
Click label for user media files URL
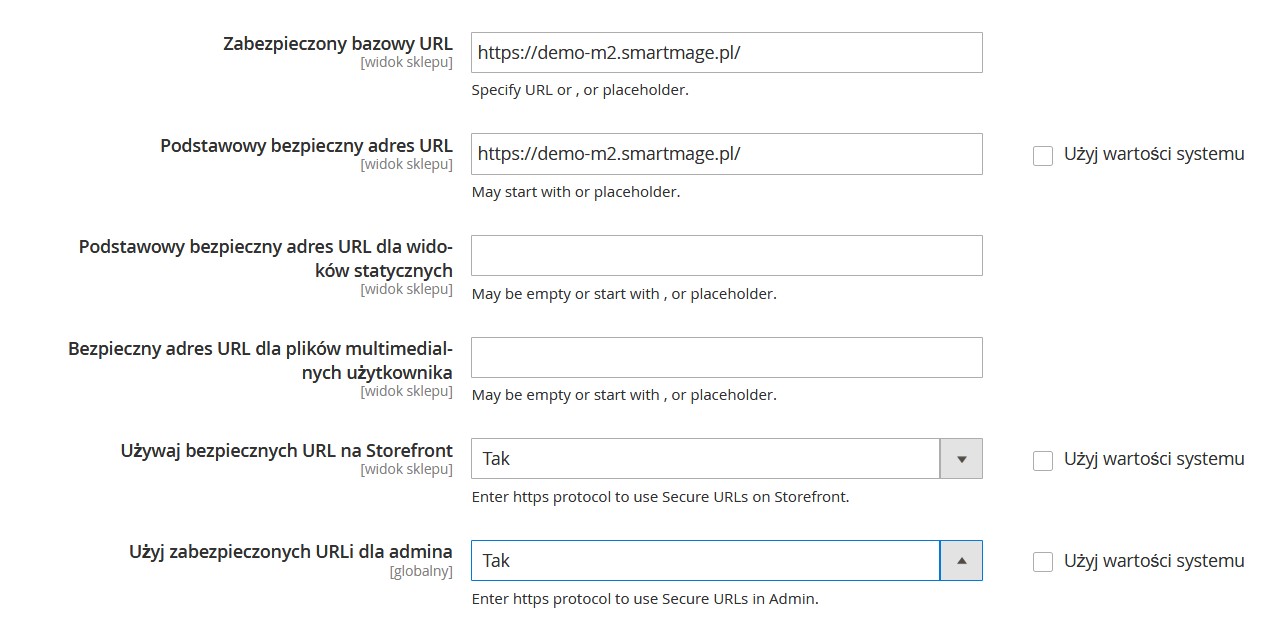[x=260, y=360]
